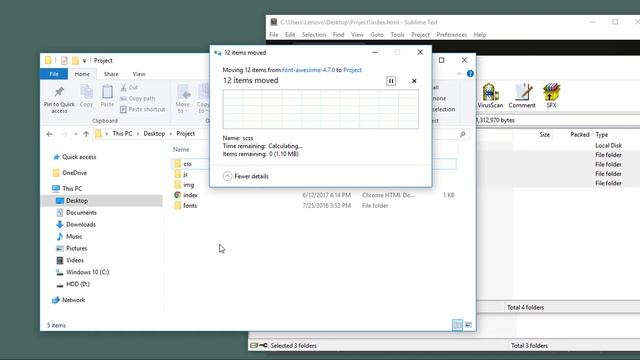
Task: Open Sublime Text Find menu
Action: [338, 35]
